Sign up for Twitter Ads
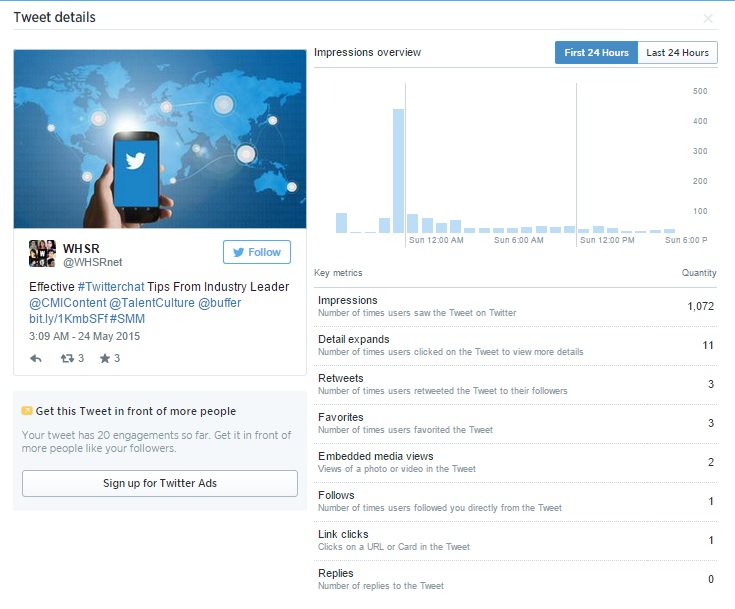The height and width of the screenshot is (609, 735). click(x=160, y=483)
